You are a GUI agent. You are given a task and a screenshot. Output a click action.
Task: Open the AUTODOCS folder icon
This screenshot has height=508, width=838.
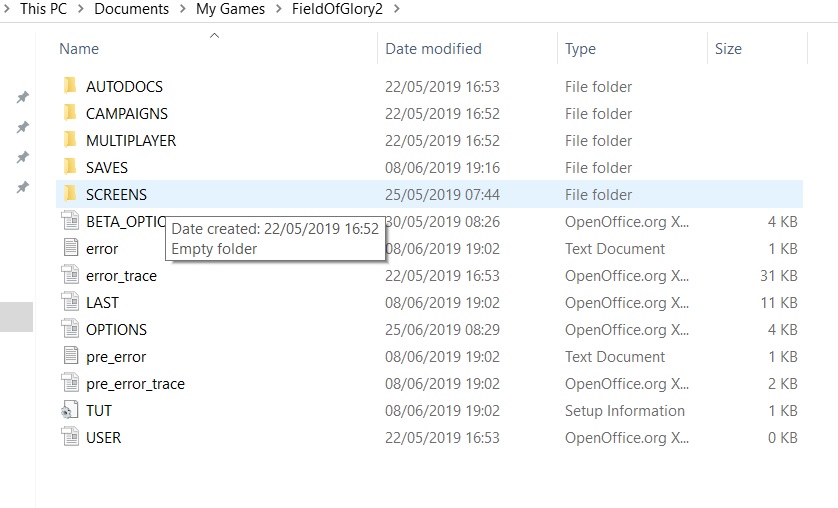pyautogui.click(x=69, y=86)
